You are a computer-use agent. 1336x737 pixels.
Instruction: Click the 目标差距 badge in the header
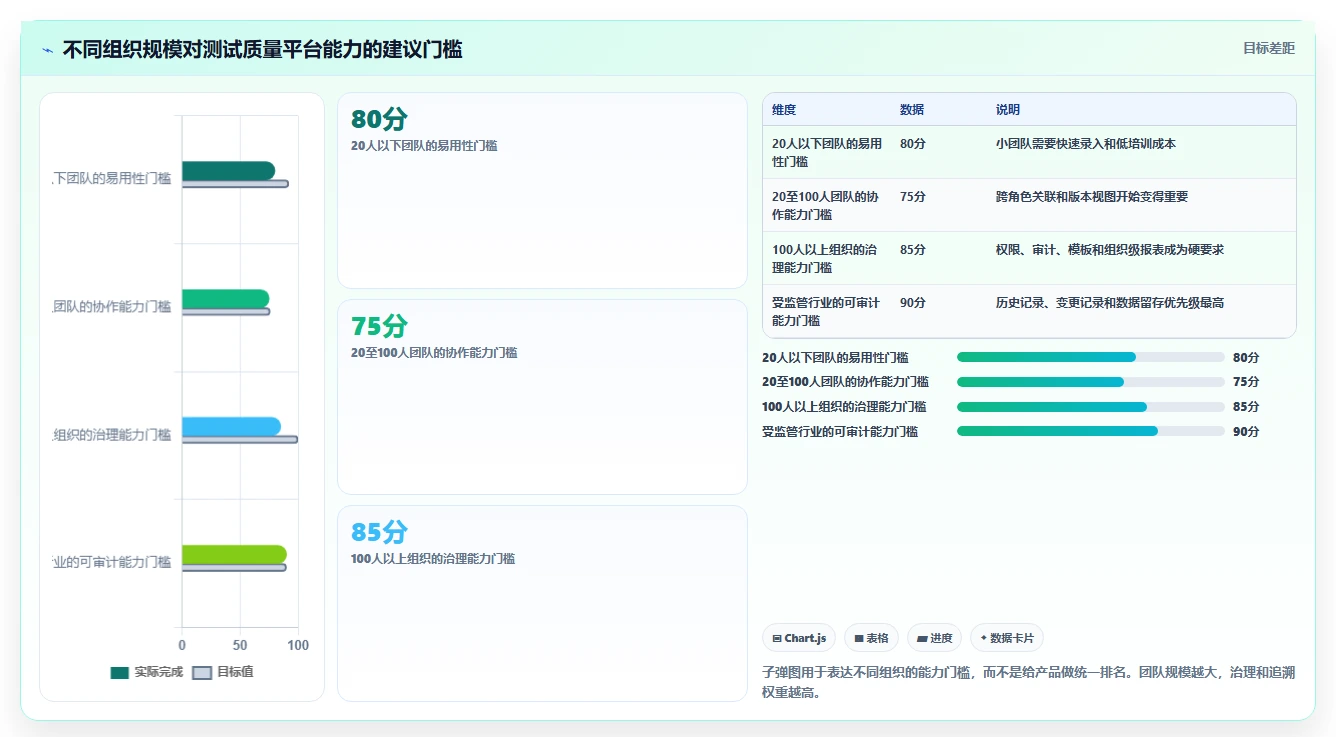pos(1268,48)
